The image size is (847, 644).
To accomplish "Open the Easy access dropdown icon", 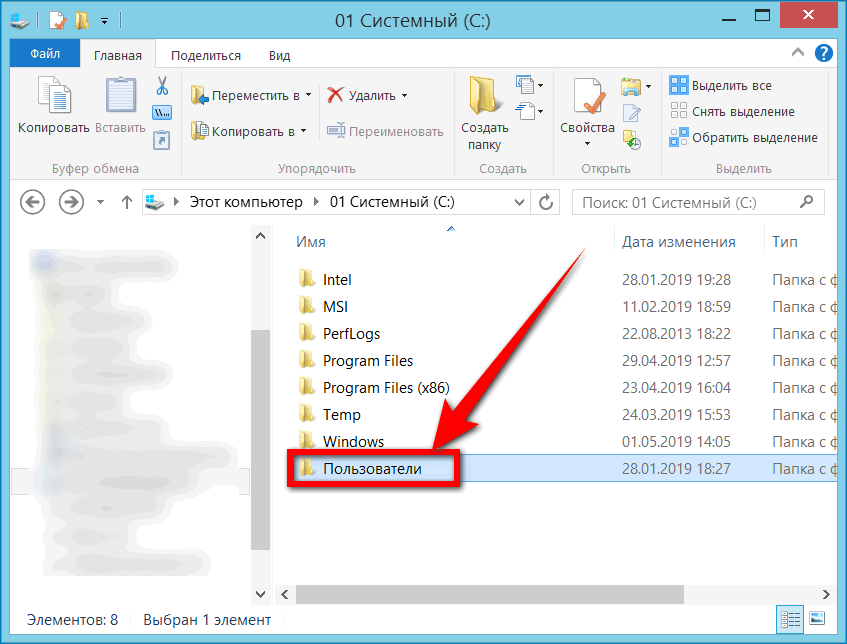I will (529, 112).
